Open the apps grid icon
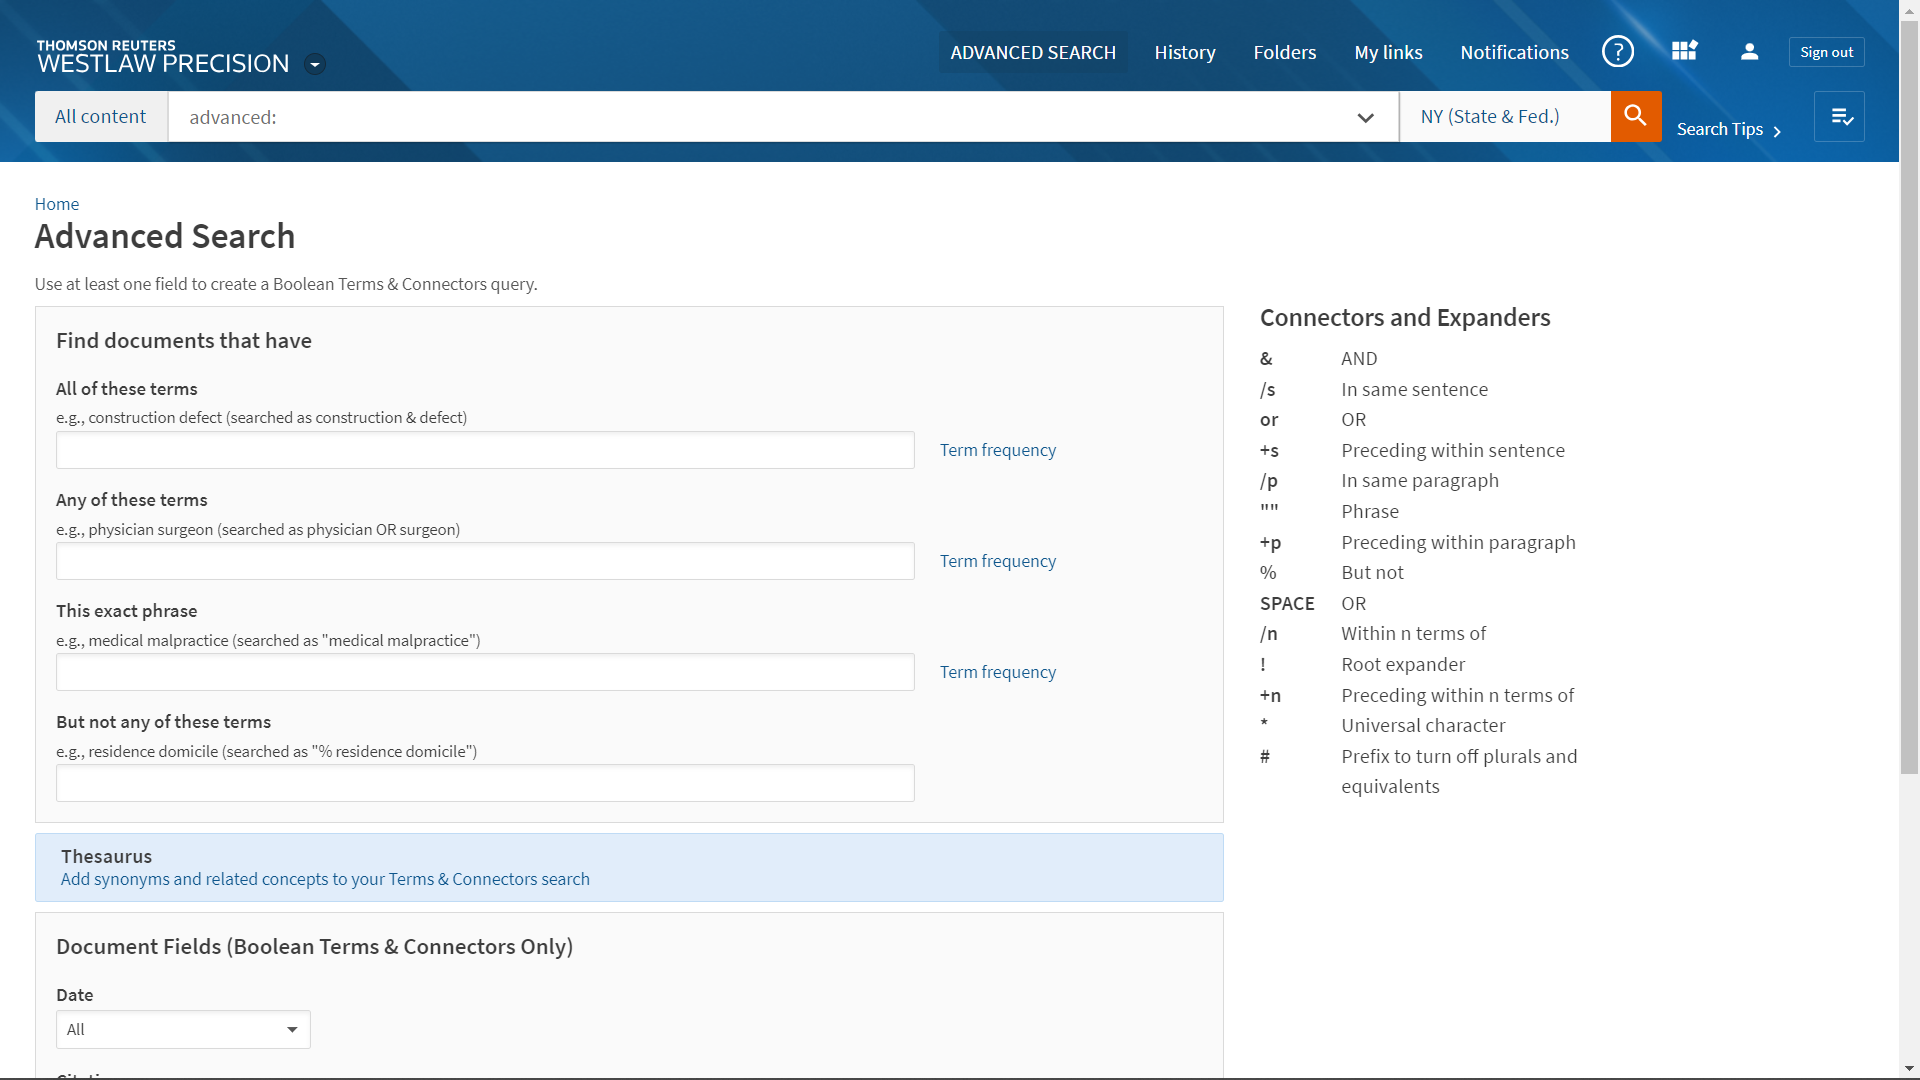This screenshot has height=1080, width=1920. pyautogui.click(x=1684, y=52)
